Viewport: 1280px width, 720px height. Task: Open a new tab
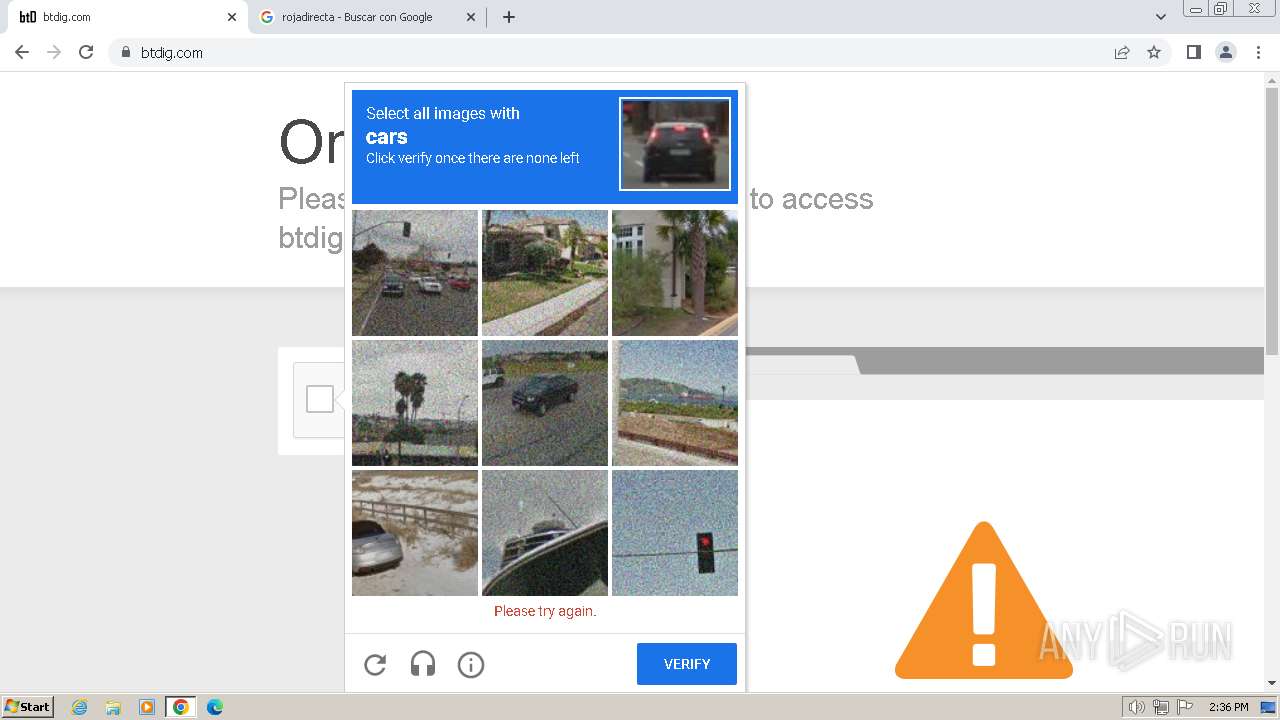click(x=509, y=17)
